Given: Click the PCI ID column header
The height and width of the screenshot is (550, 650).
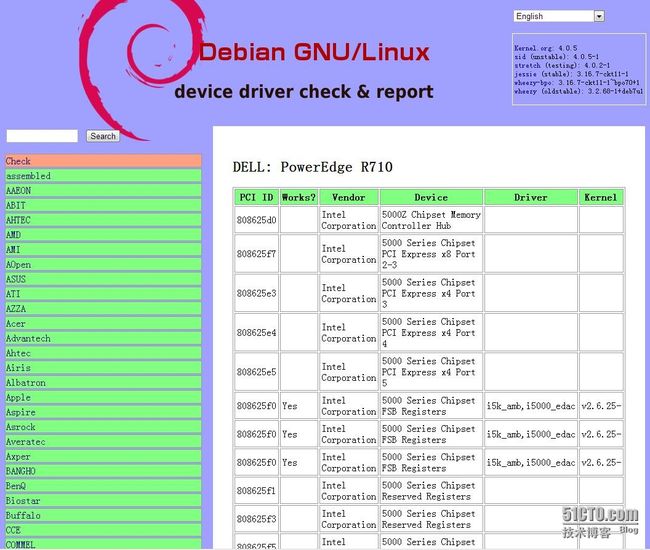Looking at the screenshot, I should click(256, 197).
